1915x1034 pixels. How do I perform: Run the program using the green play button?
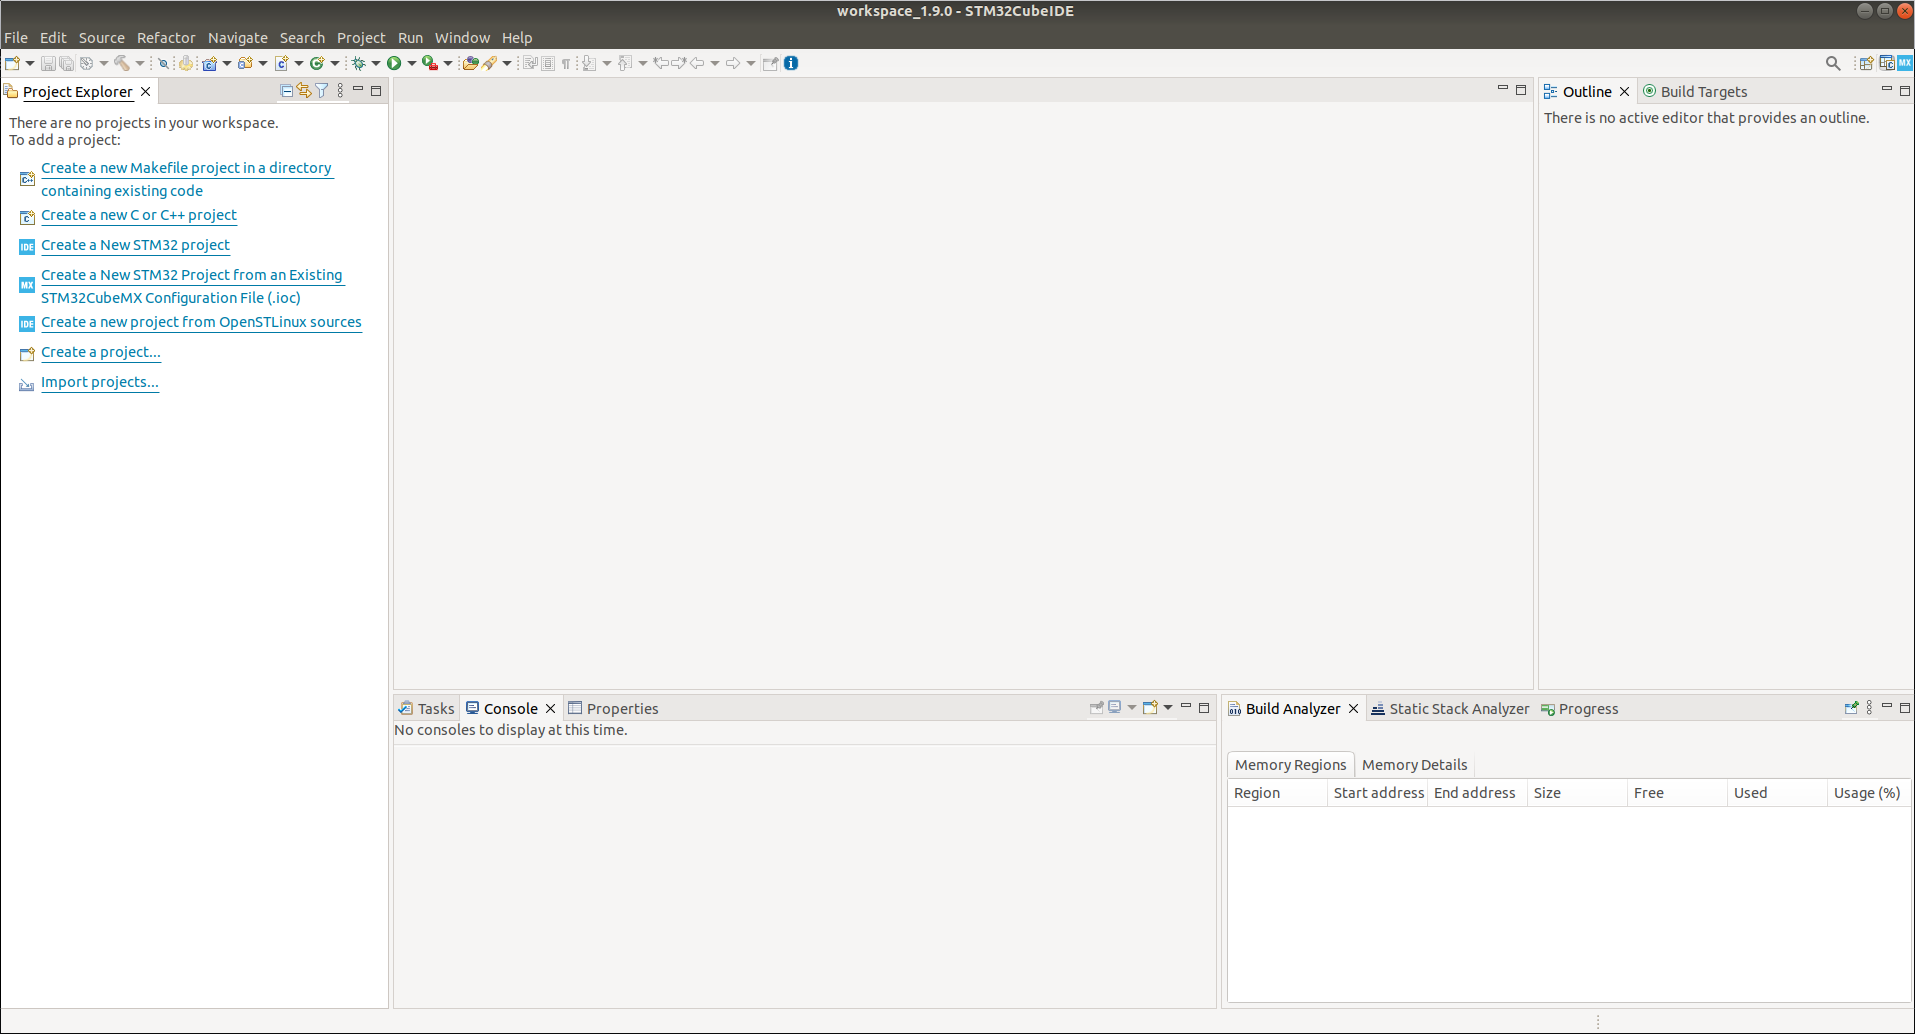(x=394, y=63)
